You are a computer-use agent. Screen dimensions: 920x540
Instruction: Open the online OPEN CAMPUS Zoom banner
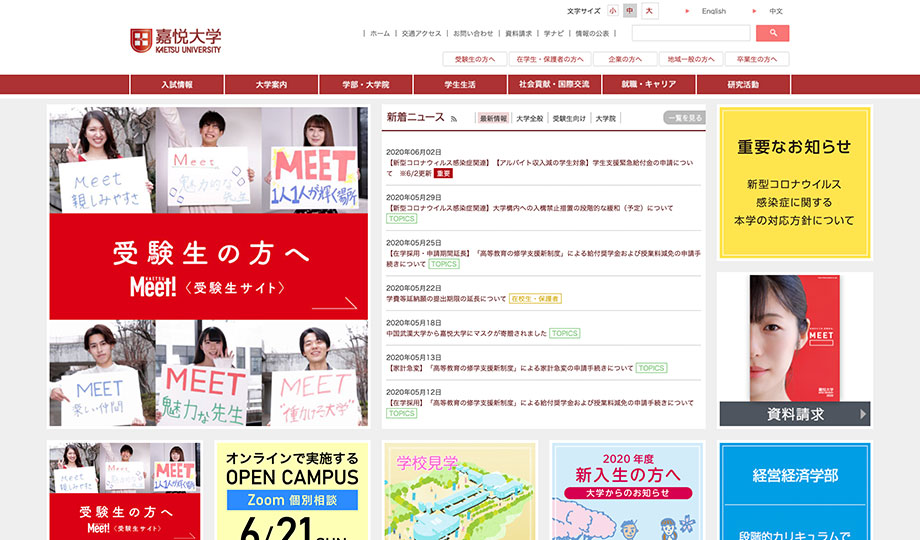coord(292,491)
